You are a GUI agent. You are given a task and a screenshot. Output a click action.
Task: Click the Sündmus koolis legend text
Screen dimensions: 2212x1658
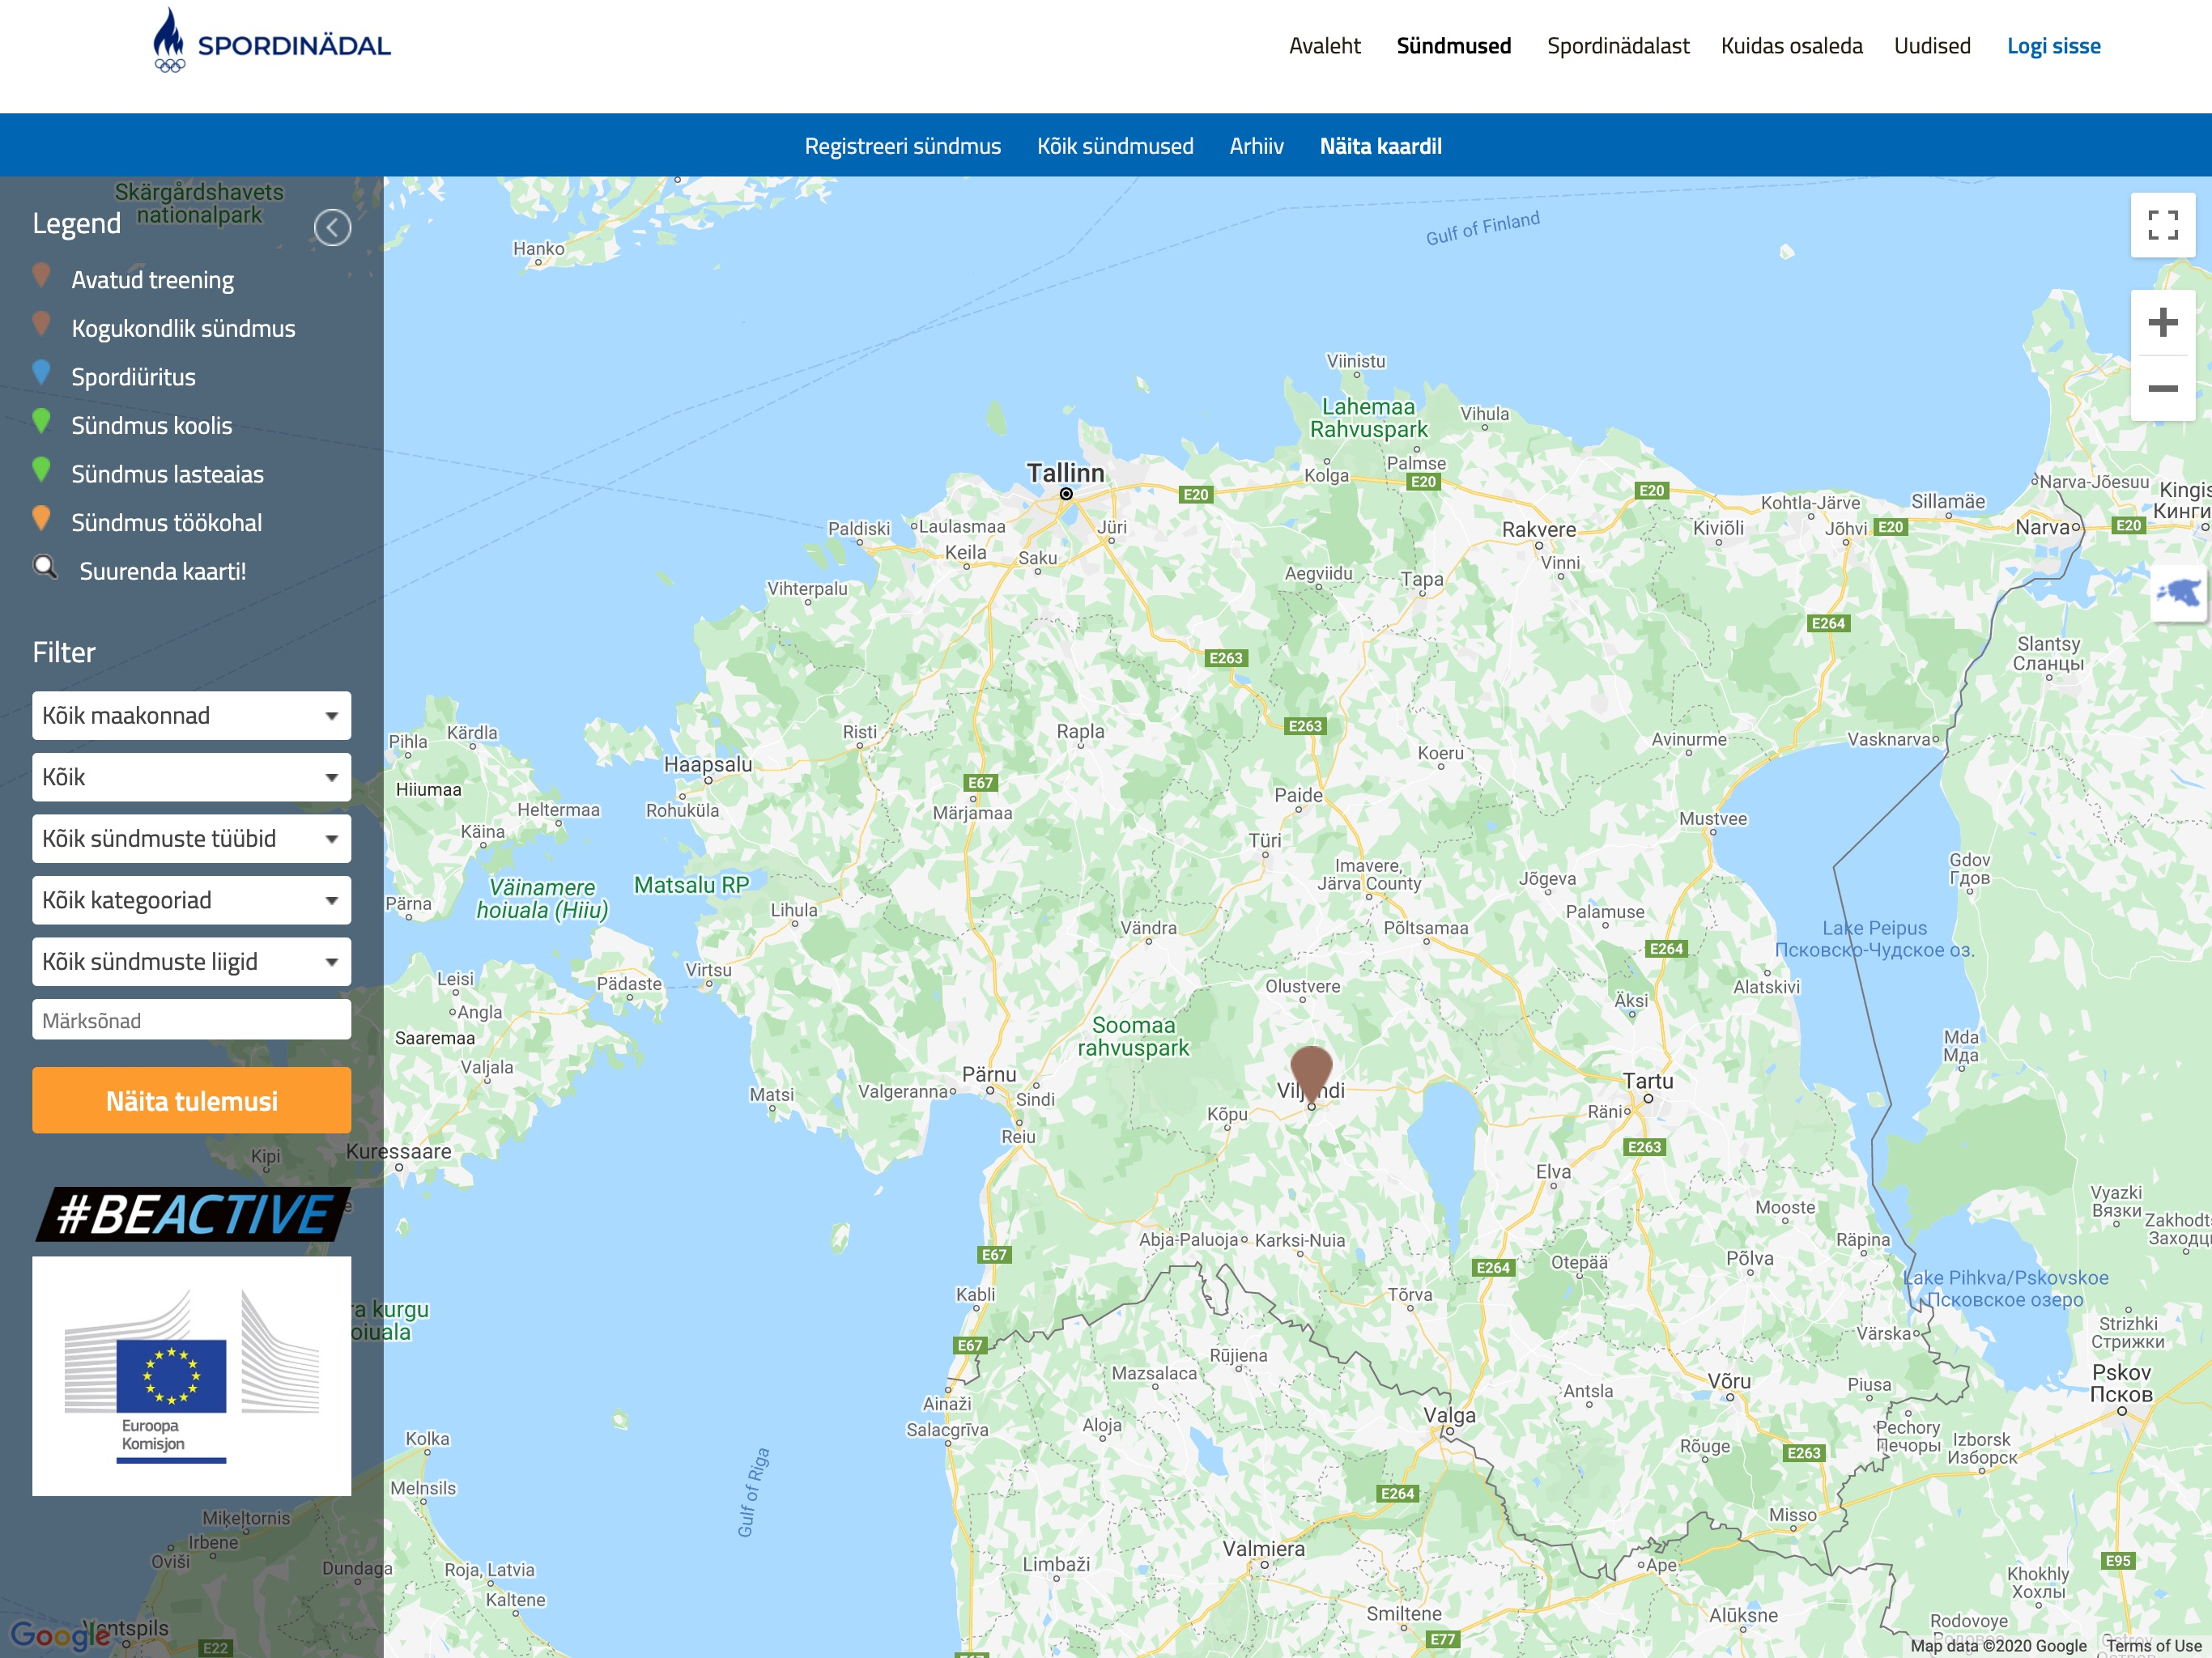[x=151, y=426]
